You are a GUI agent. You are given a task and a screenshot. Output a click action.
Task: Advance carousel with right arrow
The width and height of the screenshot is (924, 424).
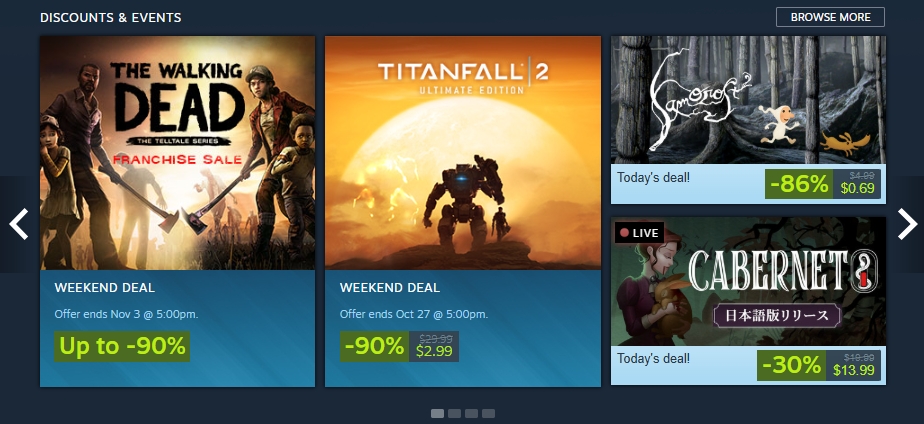[908, 224]
